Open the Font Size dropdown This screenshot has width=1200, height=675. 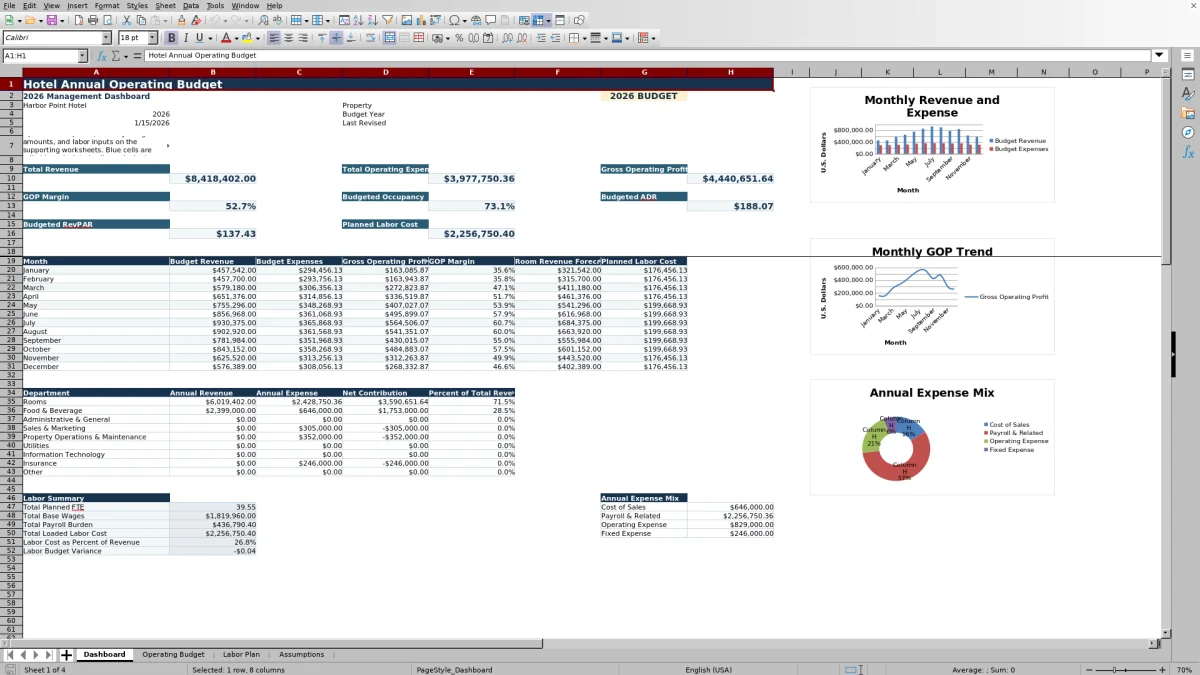pos(152,38)
